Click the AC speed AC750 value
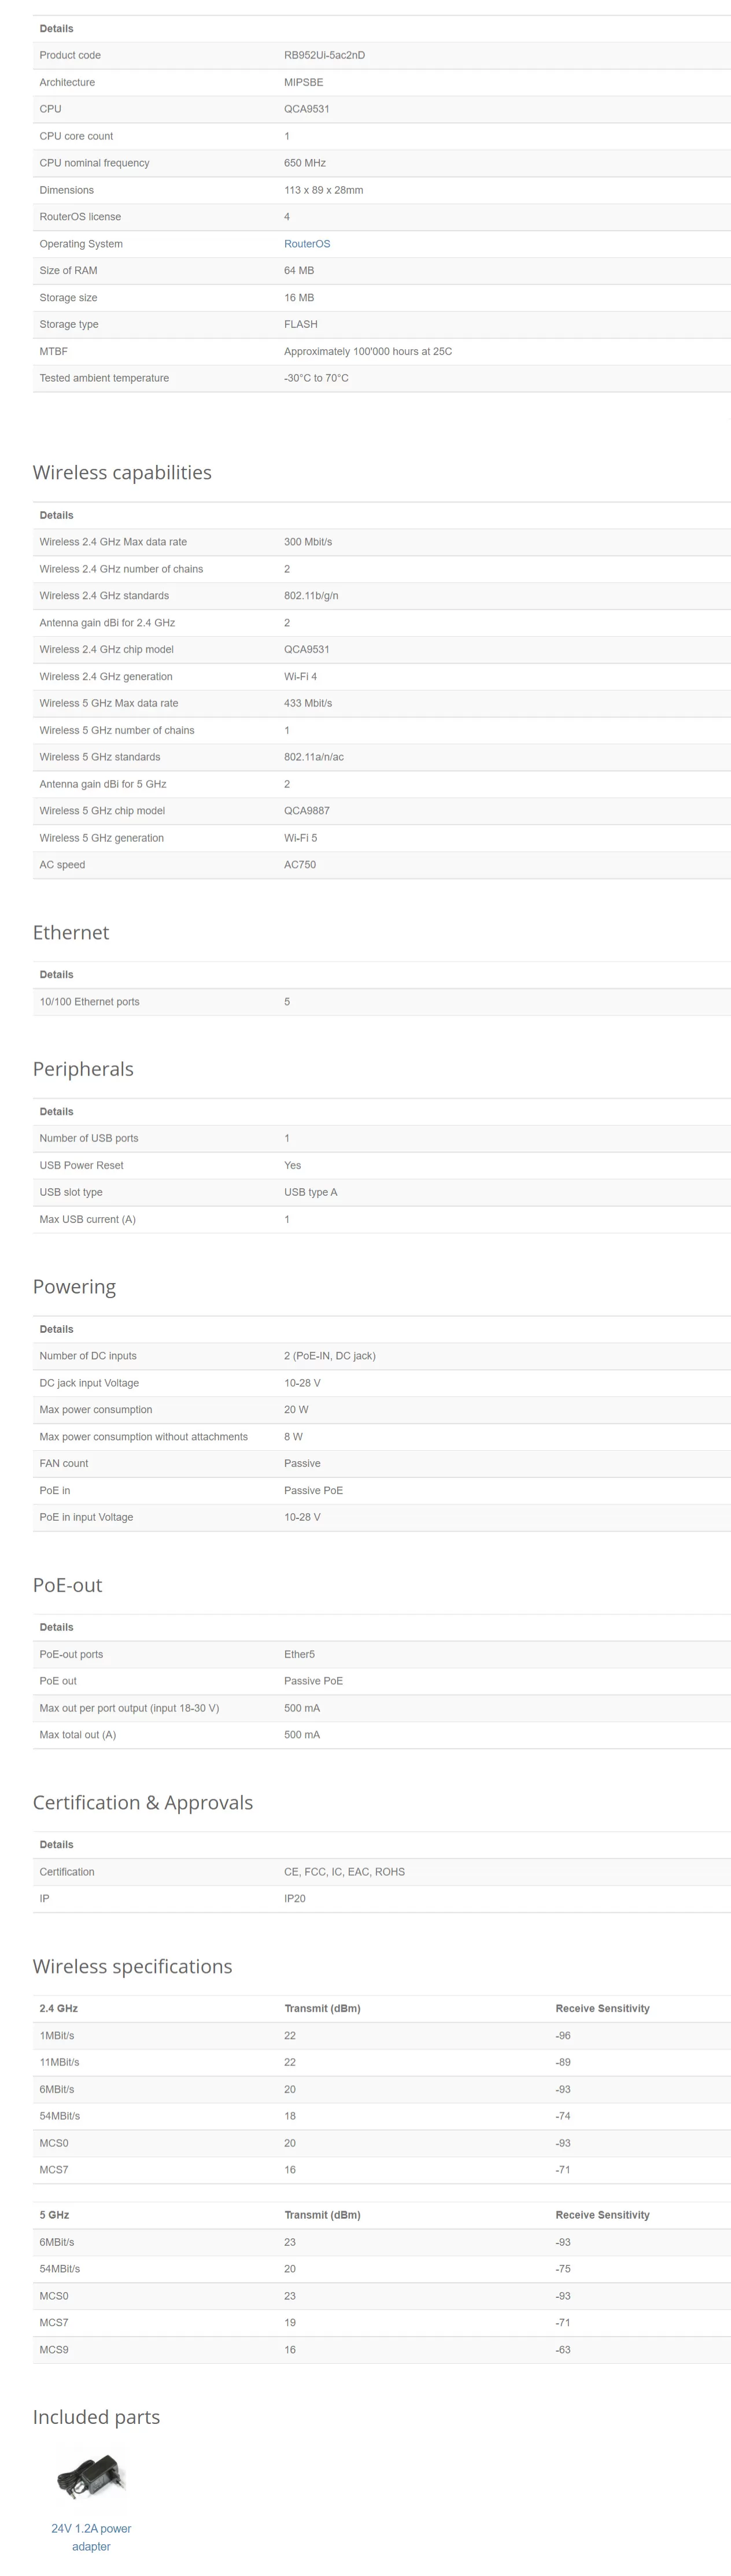731x2576 pixels. tap(300, 865)
